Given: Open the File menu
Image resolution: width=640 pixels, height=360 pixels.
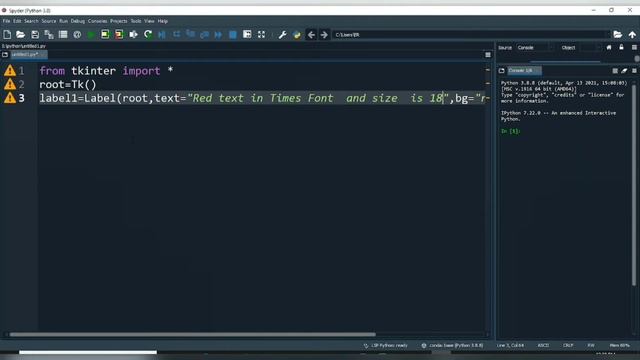Looking at the screenshot, I should pyautogui.click(x=6, y=21).
